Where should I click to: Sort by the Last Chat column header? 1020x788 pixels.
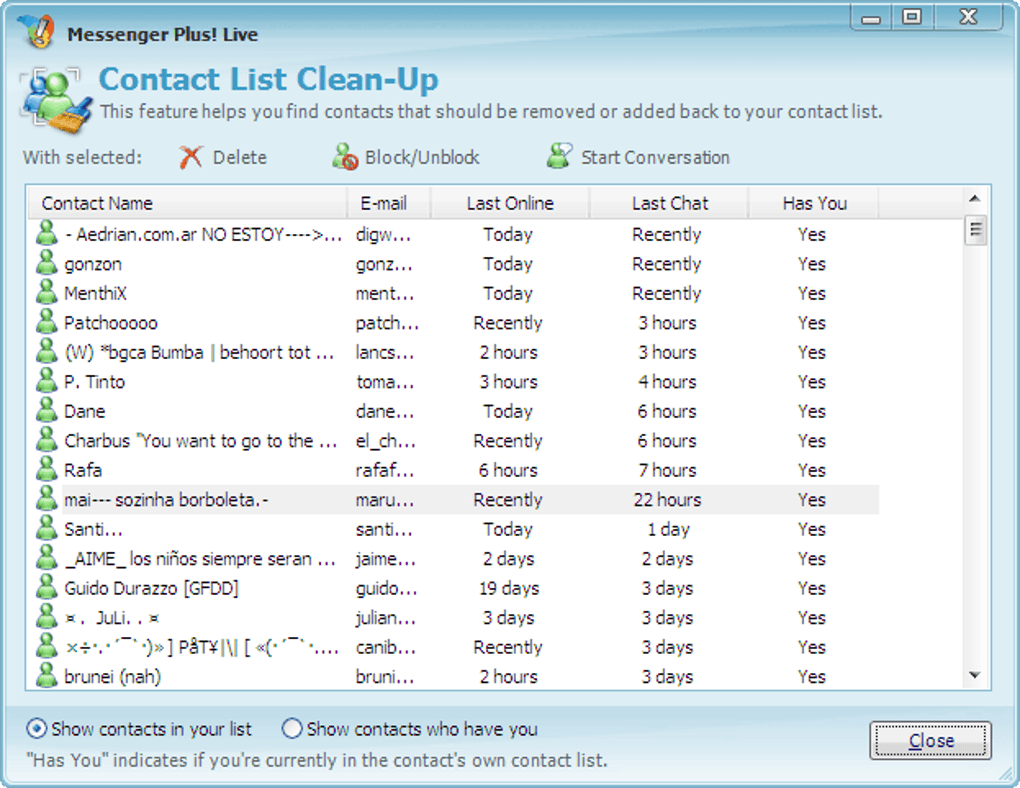(x=669, y=203)
